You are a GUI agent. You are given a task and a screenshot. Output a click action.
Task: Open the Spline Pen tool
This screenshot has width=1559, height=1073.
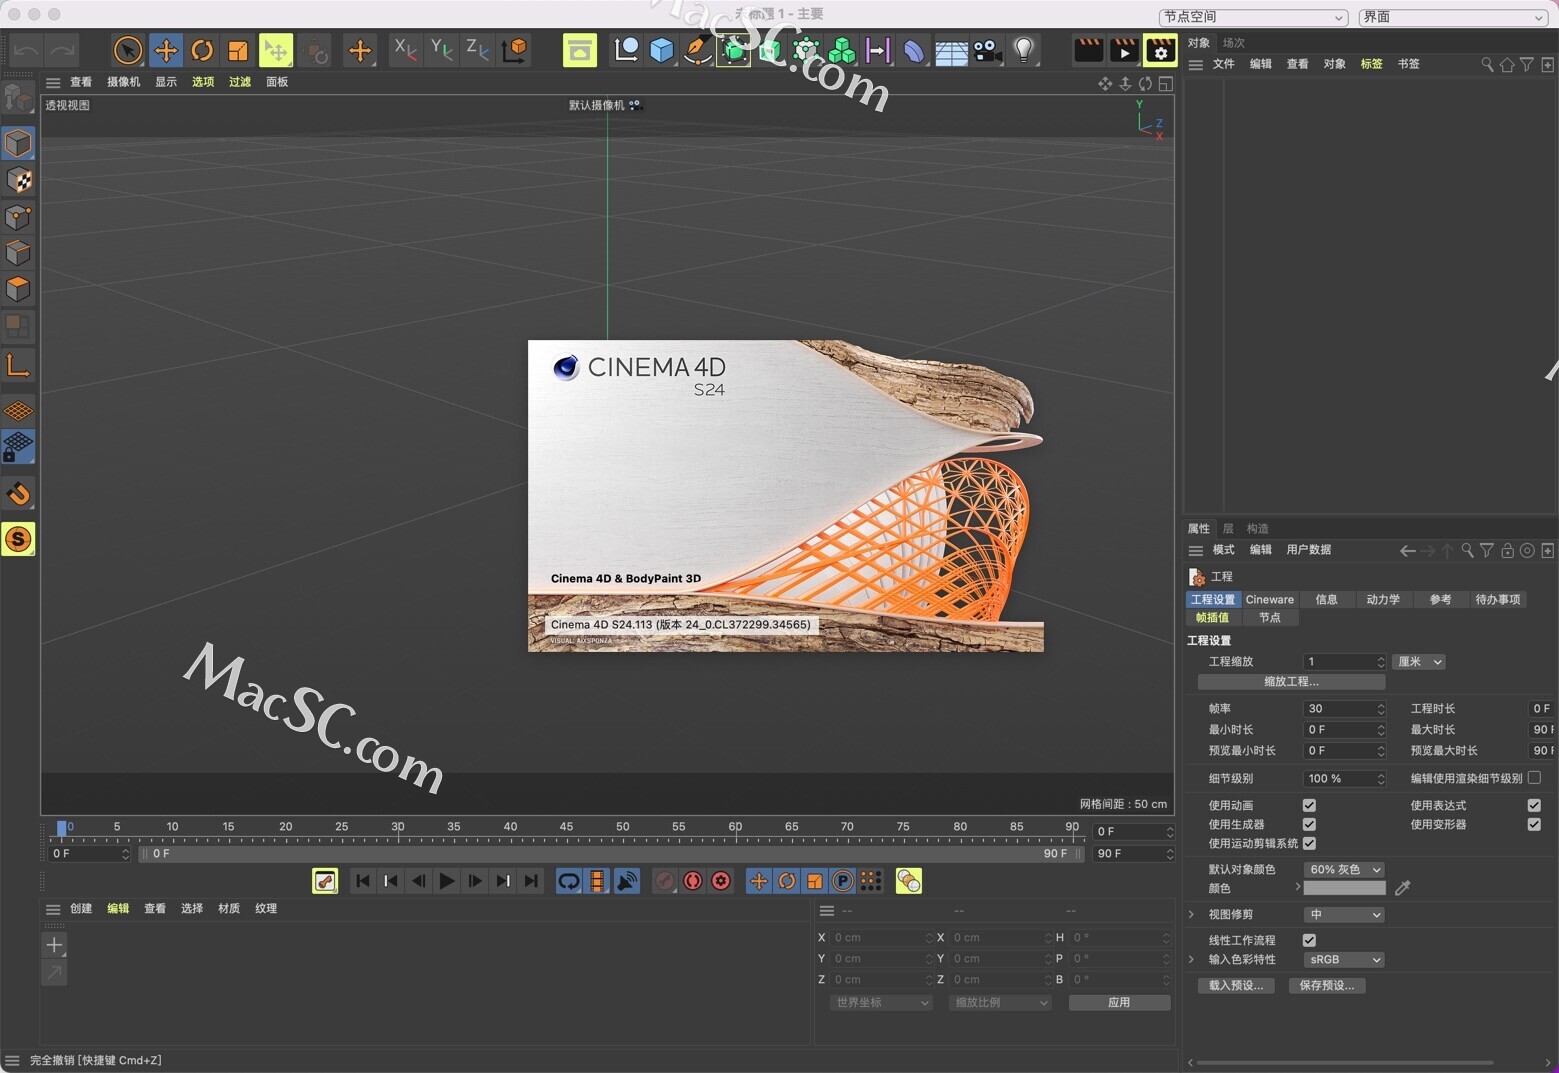697,50
